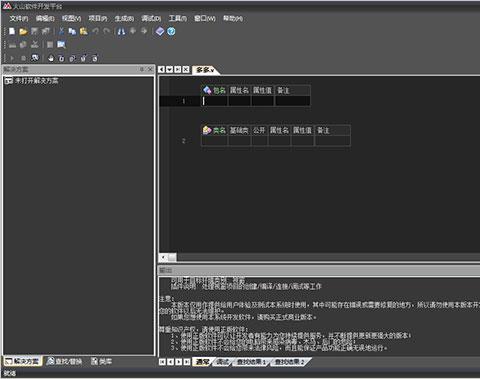Pin the 解决方案 panel
Viewport: 480px width, 379px height.
[x=142, y=69]
